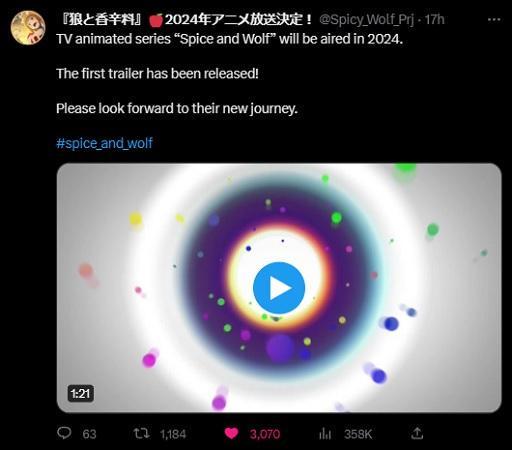Click the 1,184 retweets count
This screenshot has height=450, width=512.
point(173,434)
